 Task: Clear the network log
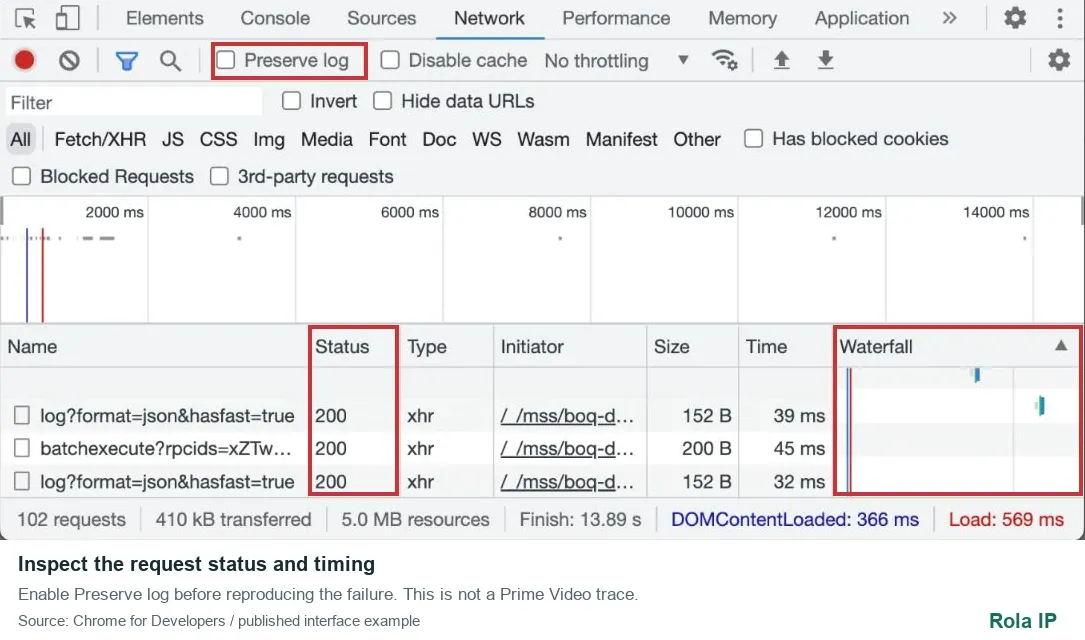click(69, 61)
